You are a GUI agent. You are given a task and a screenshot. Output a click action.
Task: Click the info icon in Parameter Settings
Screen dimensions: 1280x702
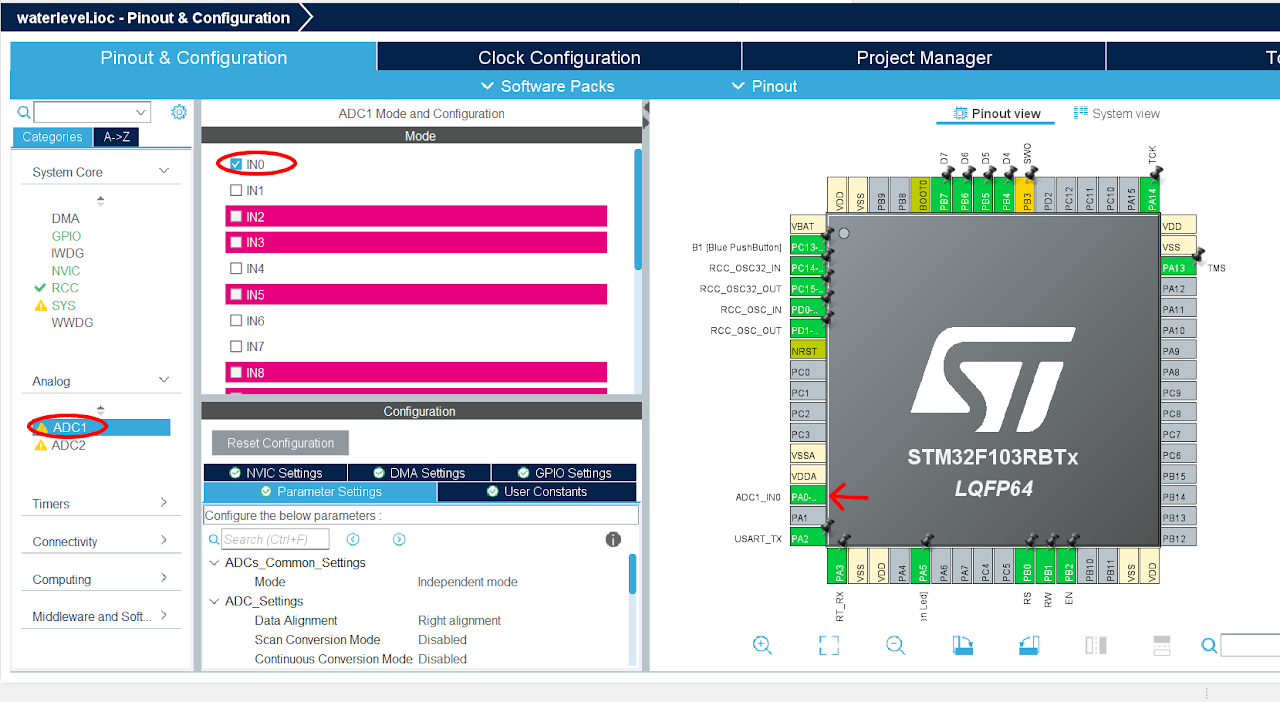click(x=614, y=539)
